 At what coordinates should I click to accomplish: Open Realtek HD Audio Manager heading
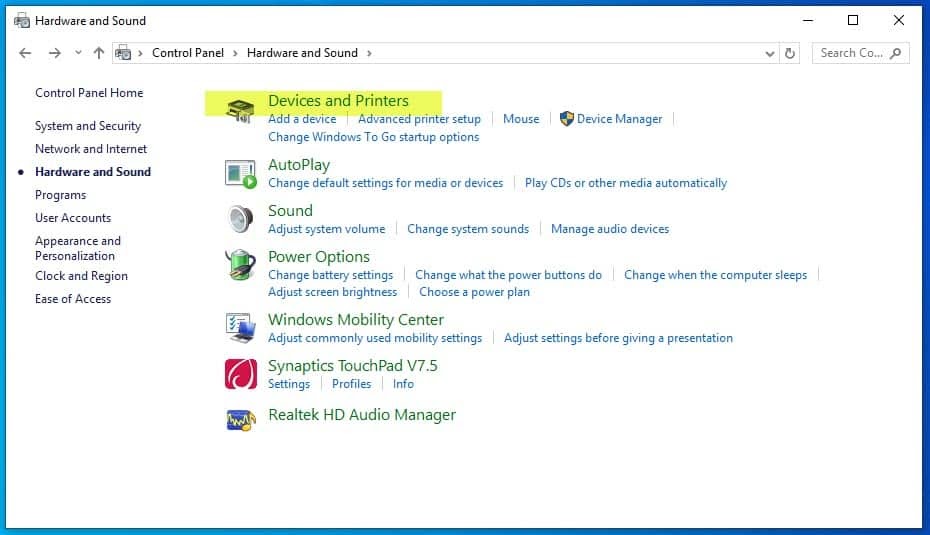(362, 415)
